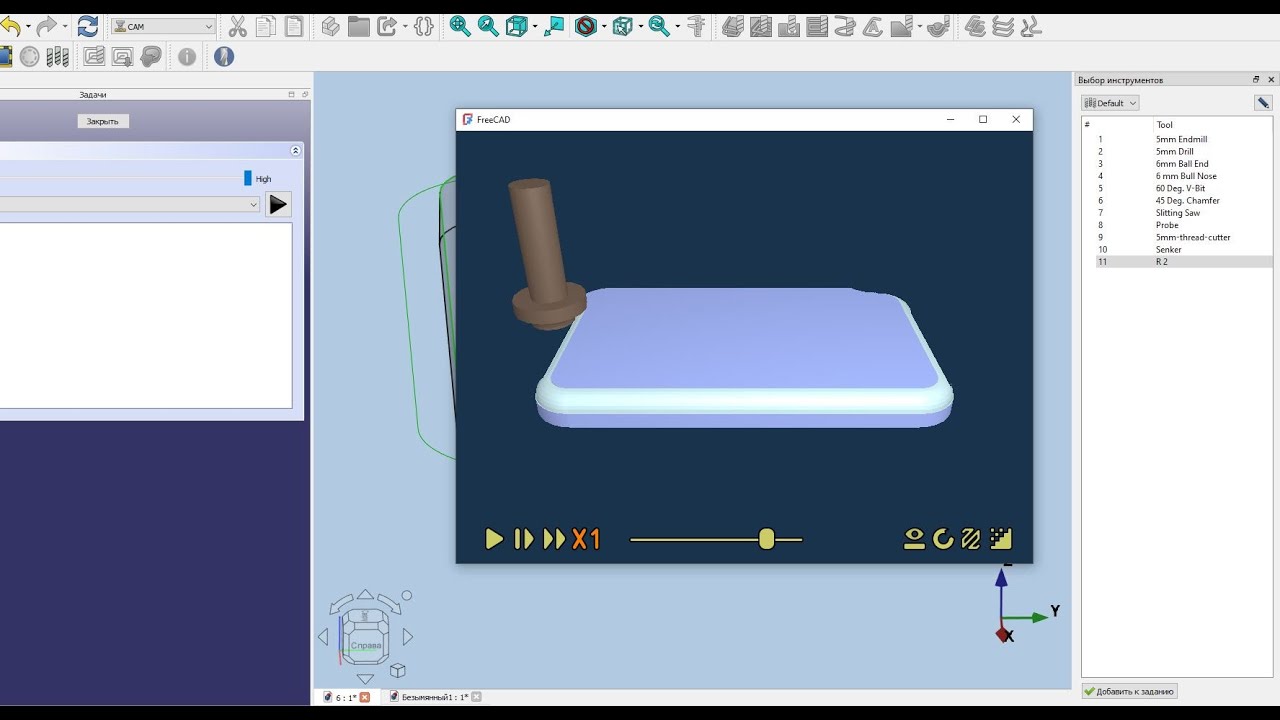Toggle the toolpath lines icon in simulator

971,539
